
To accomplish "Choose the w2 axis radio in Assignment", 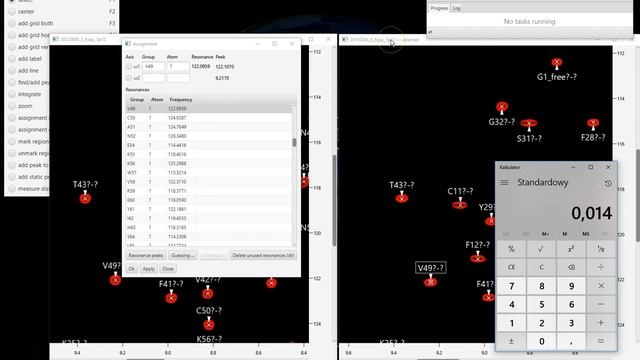I will tap(129, 78).
